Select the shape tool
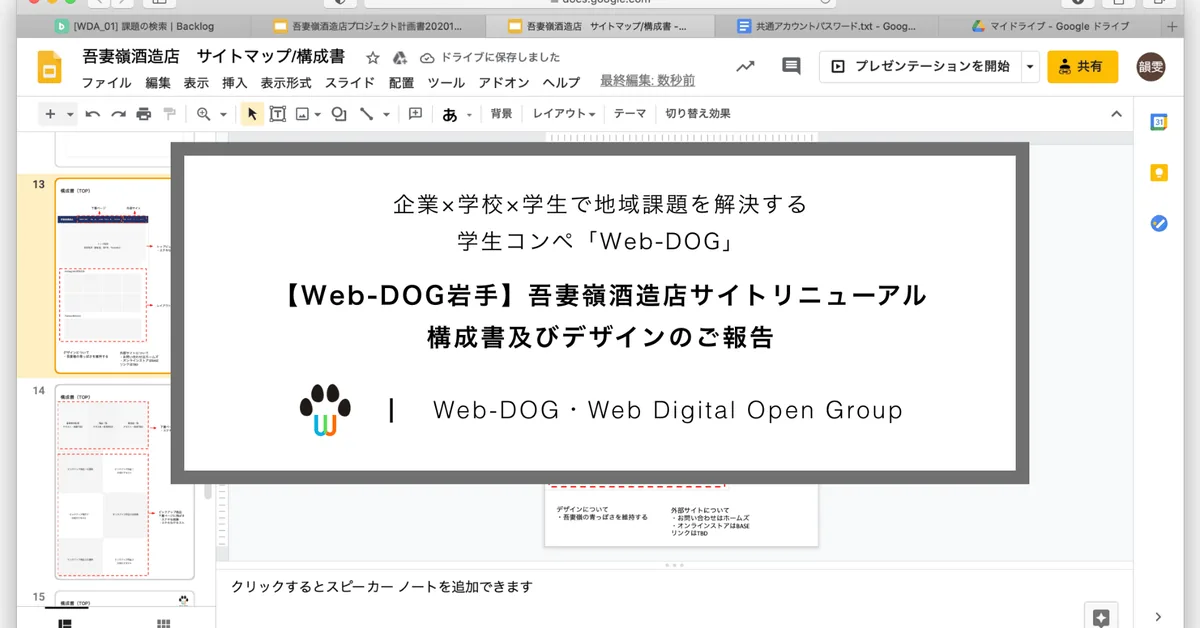This screenshot has width=1200, height=628. pos(339,114)
